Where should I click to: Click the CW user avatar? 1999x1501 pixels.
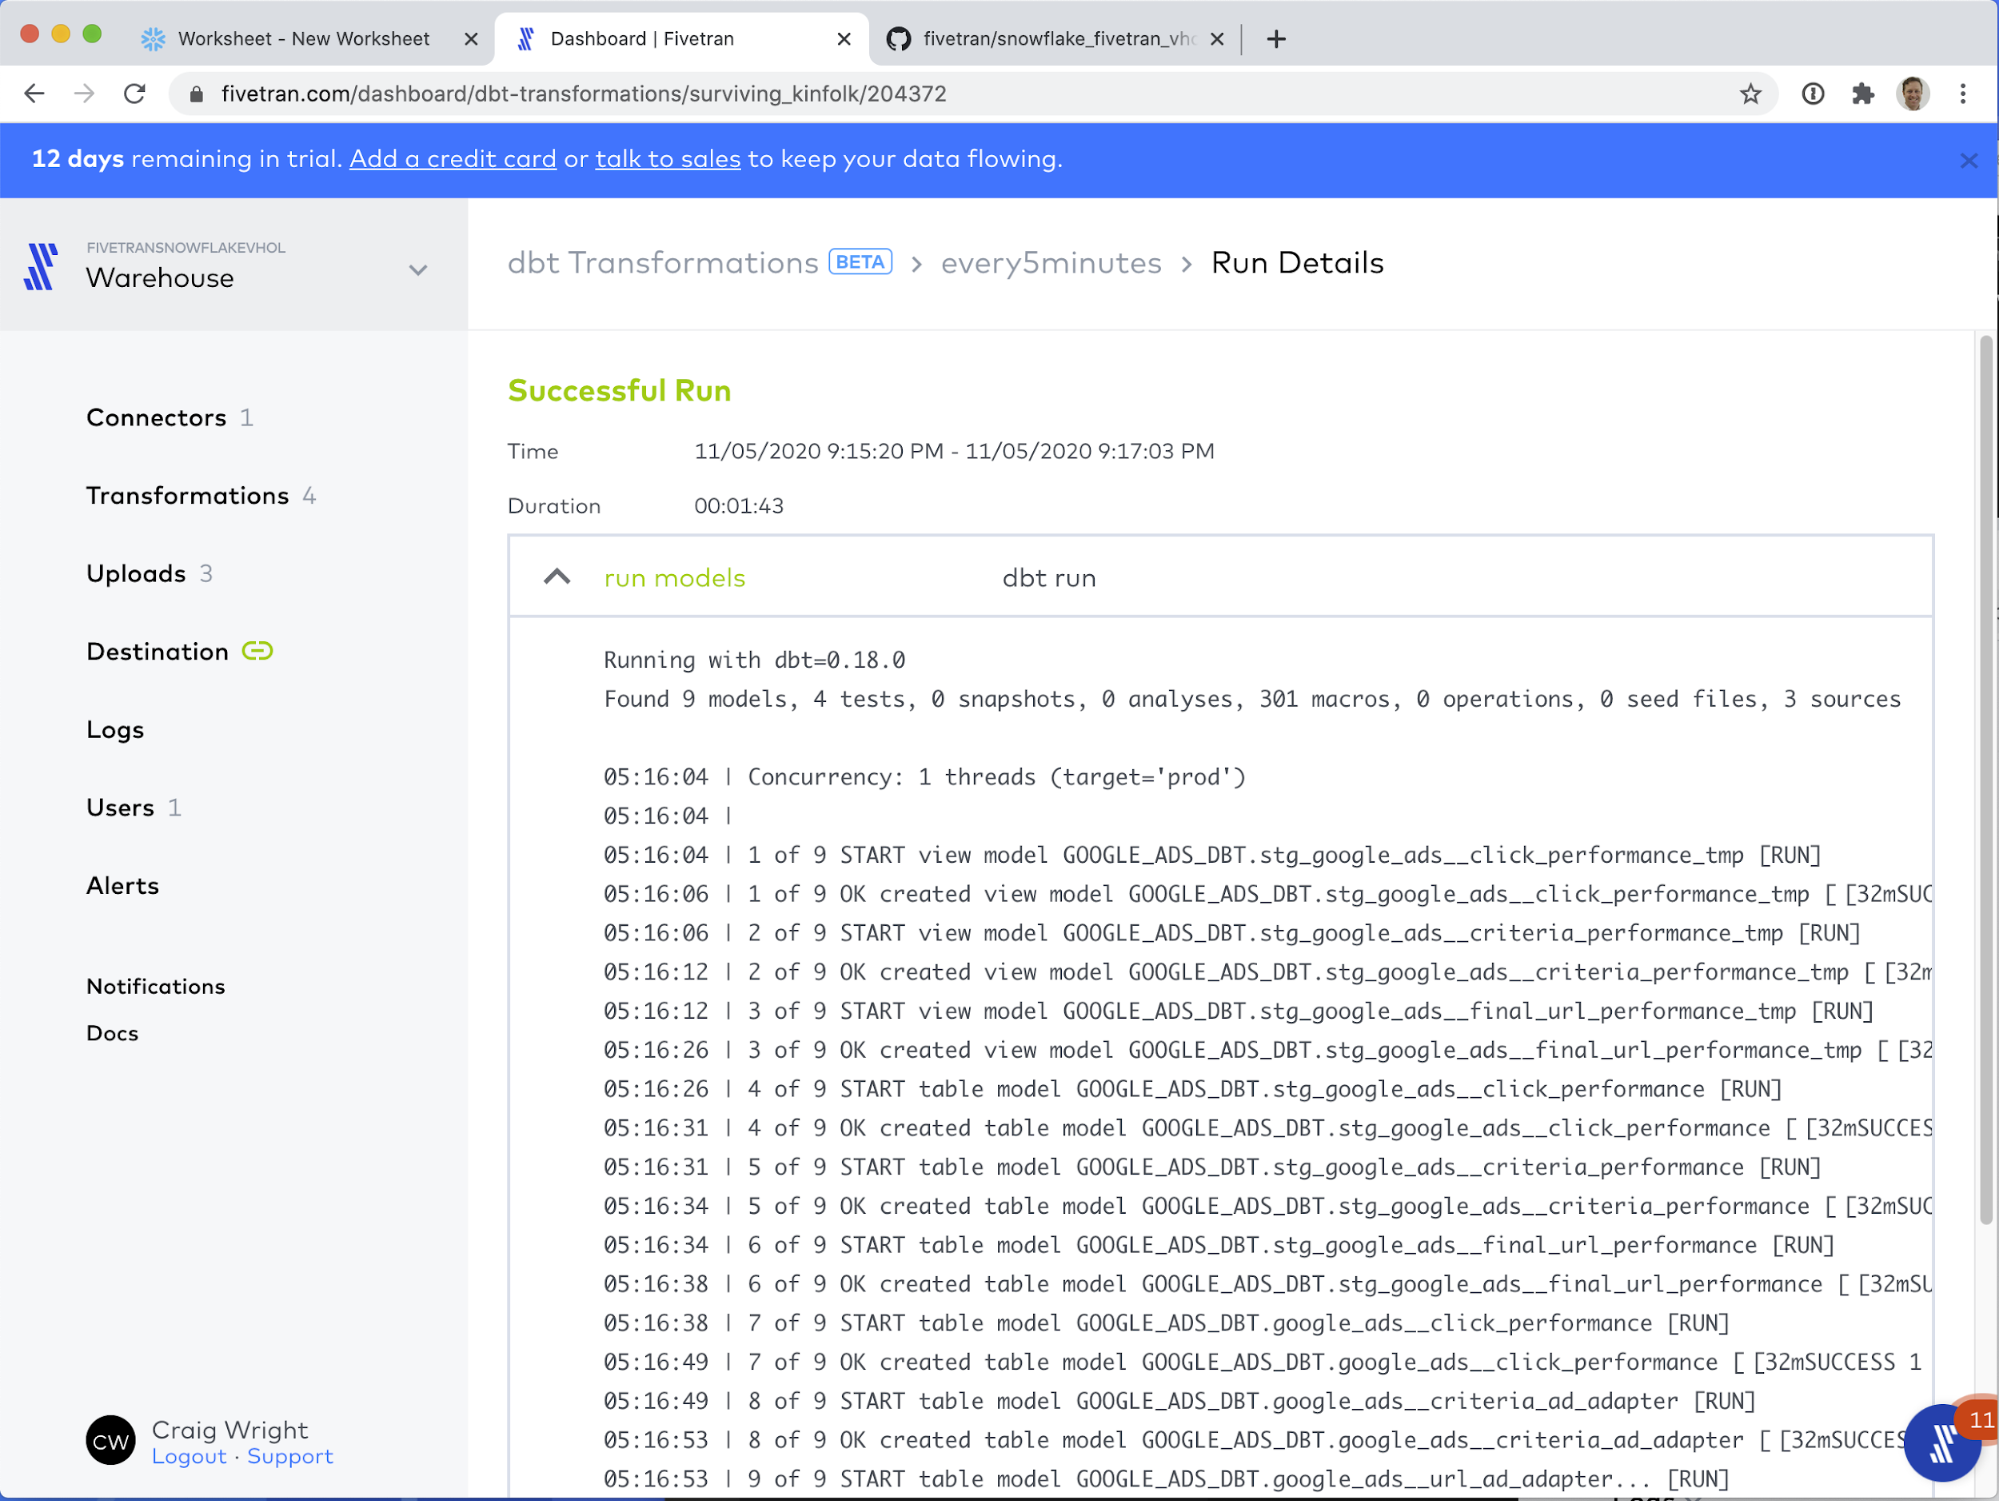(110, 1441)
